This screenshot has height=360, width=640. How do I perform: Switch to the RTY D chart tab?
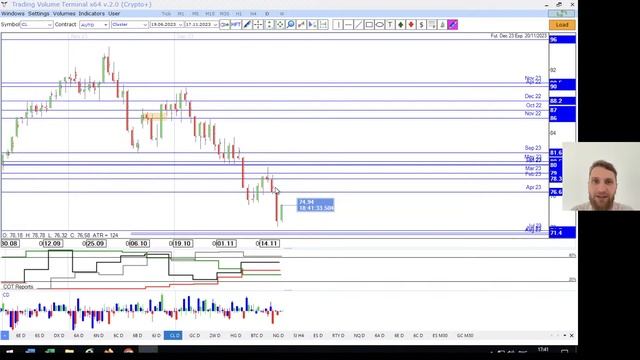click(x=338, y=336)
